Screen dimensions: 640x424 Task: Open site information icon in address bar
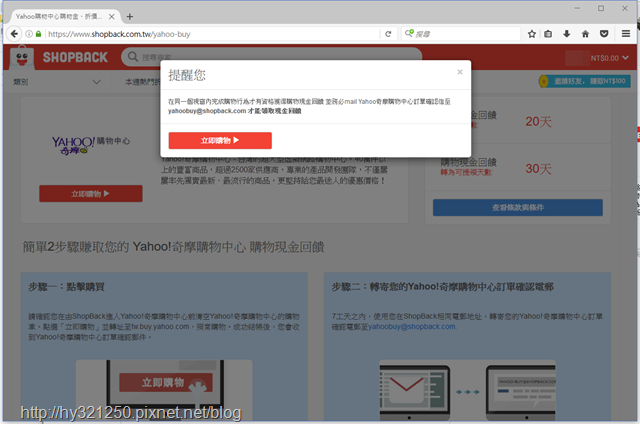(29, 34)
